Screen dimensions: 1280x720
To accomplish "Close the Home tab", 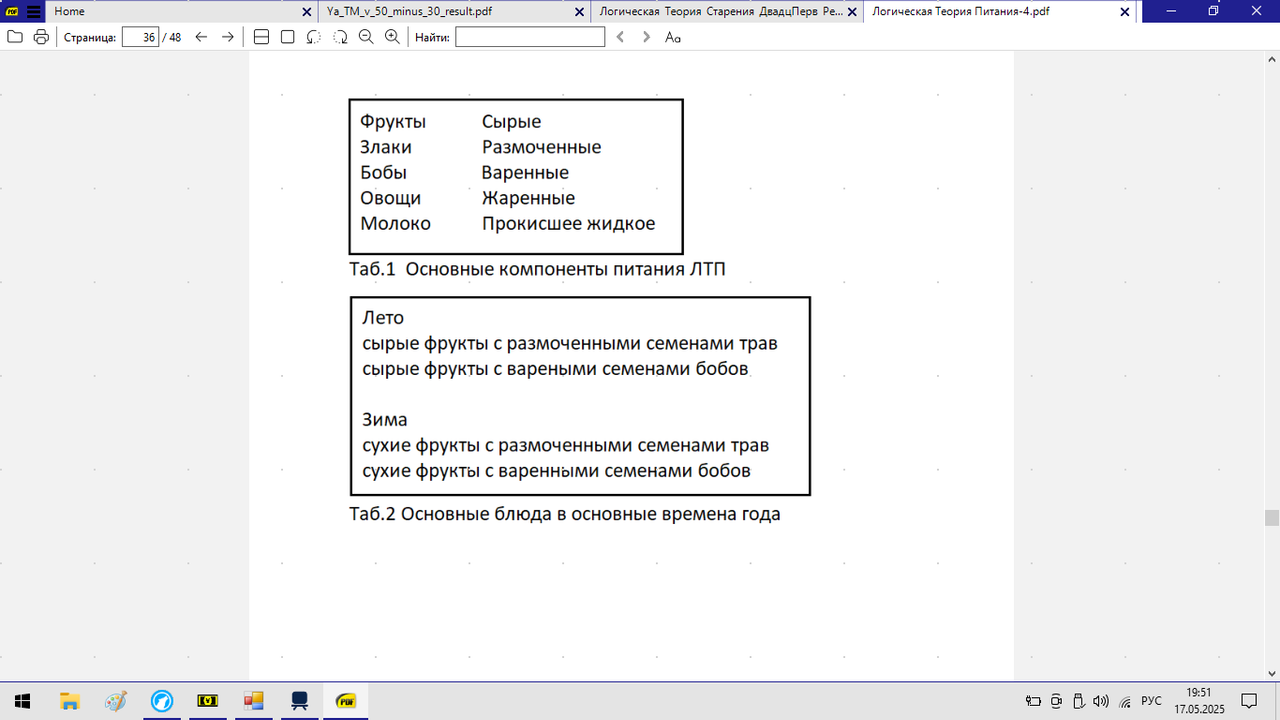I will point(309,12).
